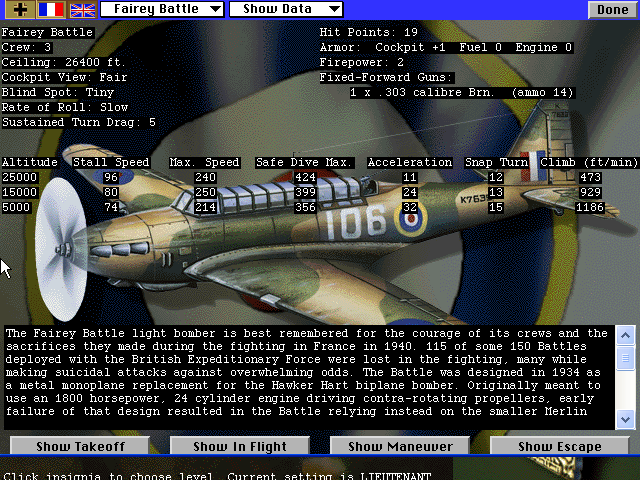The height and width of the screenshot is (480, 640).
Task: Click the 'Click insignia to choose level' status text
Action: coord(108,476)
